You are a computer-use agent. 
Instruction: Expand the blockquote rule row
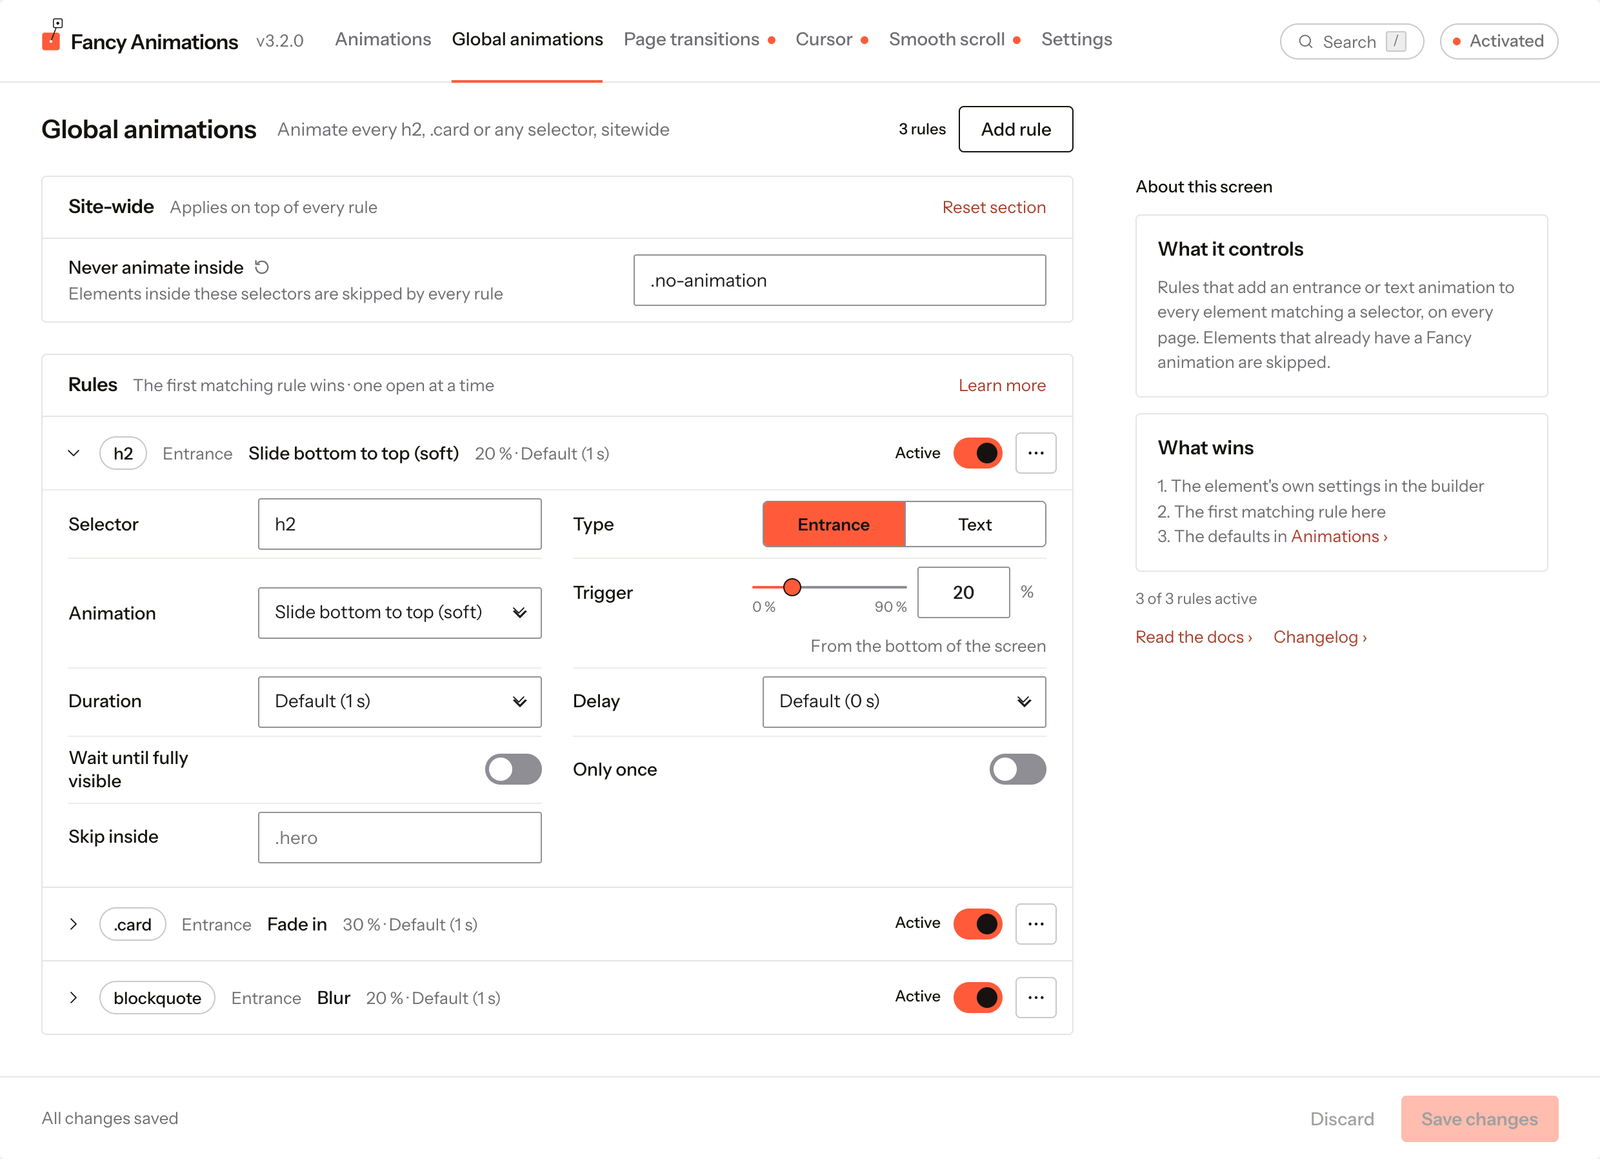pos(74,997)
